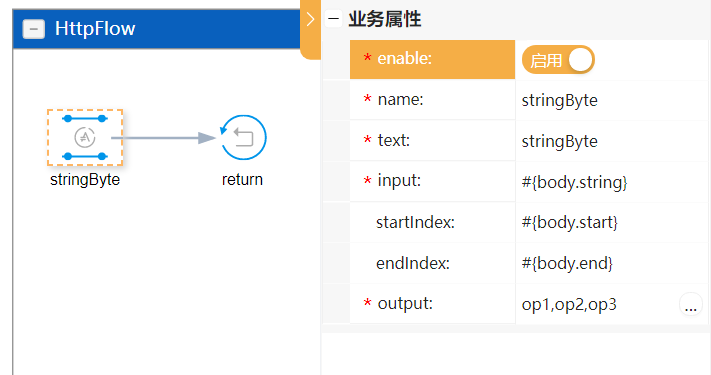Select the stringByte node icon
Image resolution: width=711 pixels, height=375 pixels.
click(x=85, y=137)
